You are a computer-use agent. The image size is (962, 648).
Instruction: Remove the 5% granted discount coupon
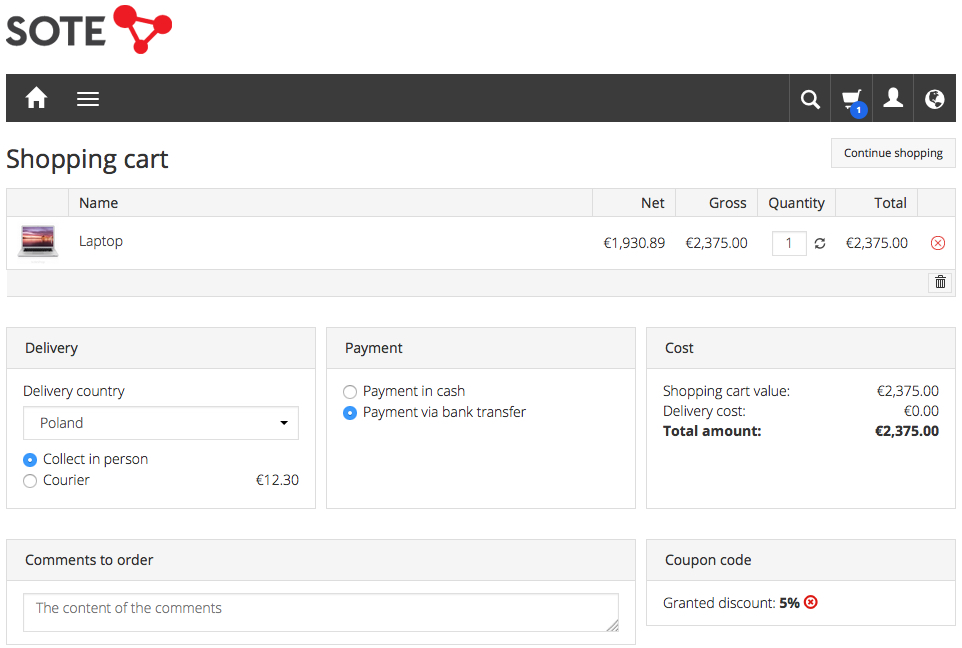[x=811, y=602]
